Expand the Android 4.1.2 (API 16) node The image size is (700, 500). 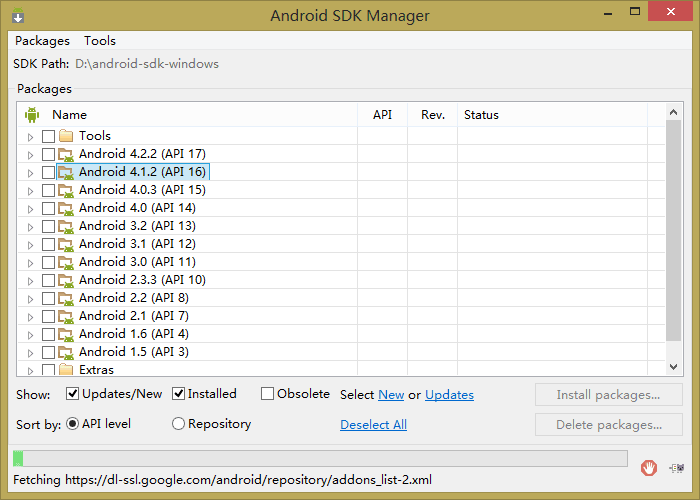pyautogui.click(x=30, y=173)
